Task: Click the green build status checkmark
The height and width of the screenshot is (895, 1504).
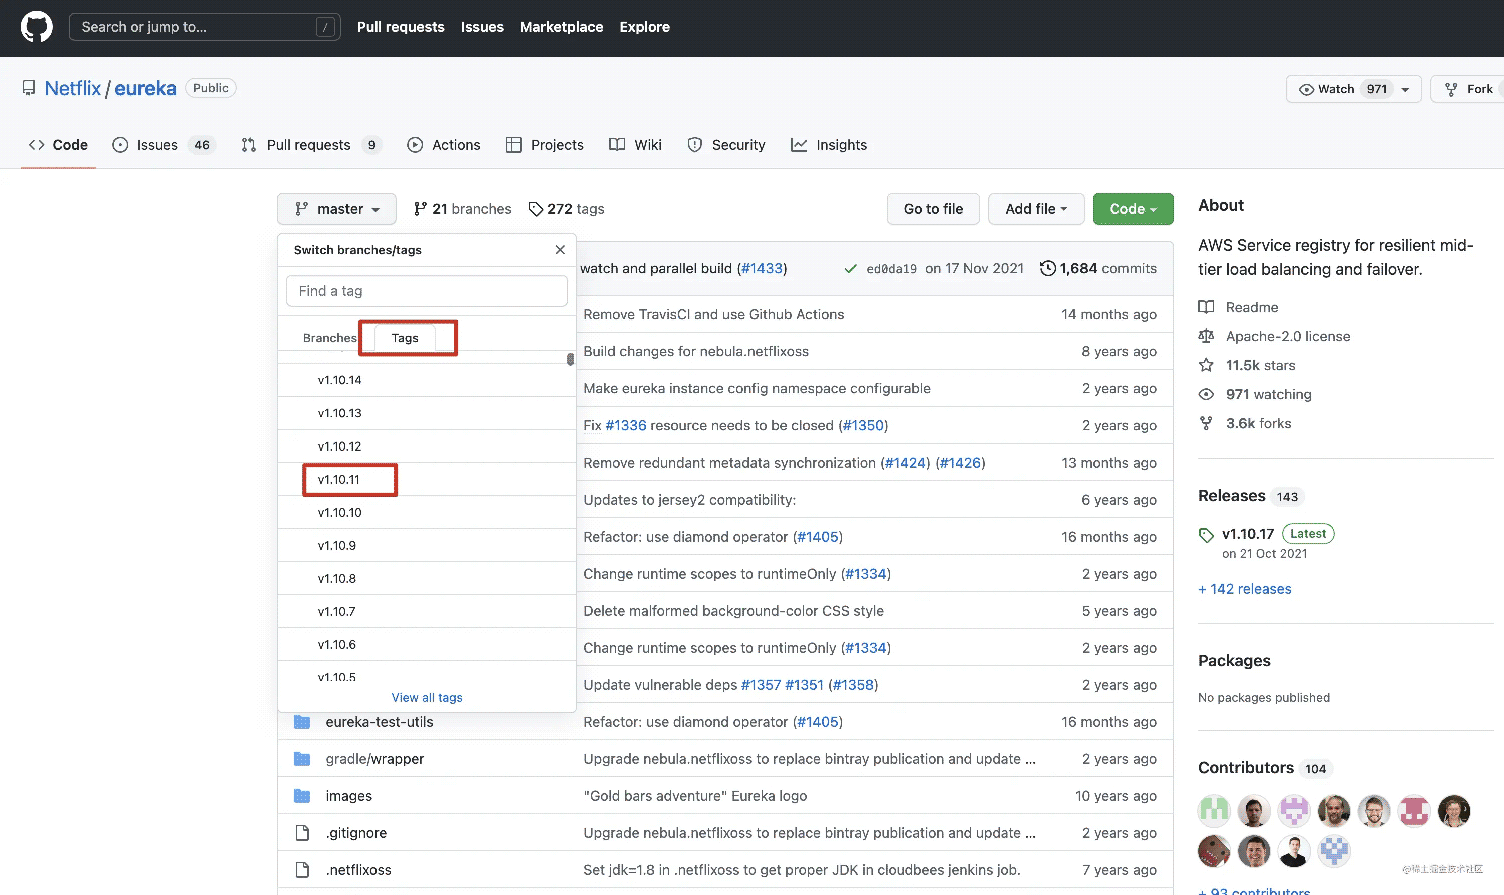Action: 850,269
